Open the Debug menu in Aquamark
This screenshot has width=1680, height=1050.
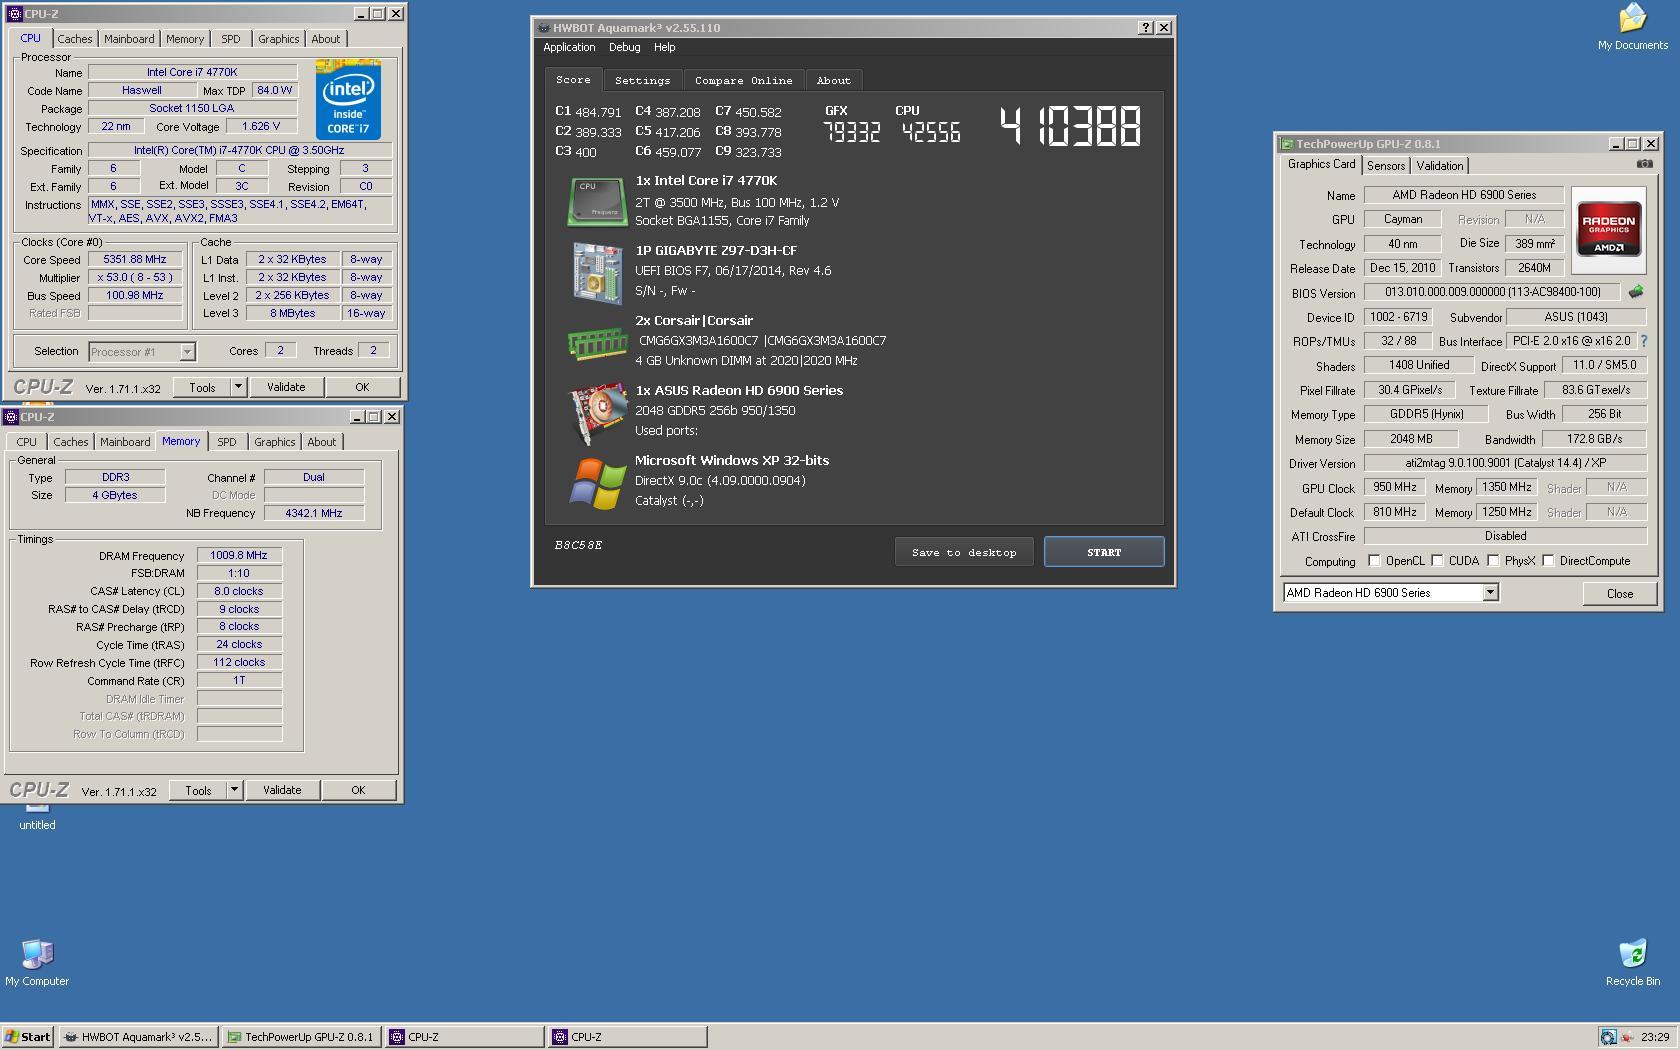[624, 47]
